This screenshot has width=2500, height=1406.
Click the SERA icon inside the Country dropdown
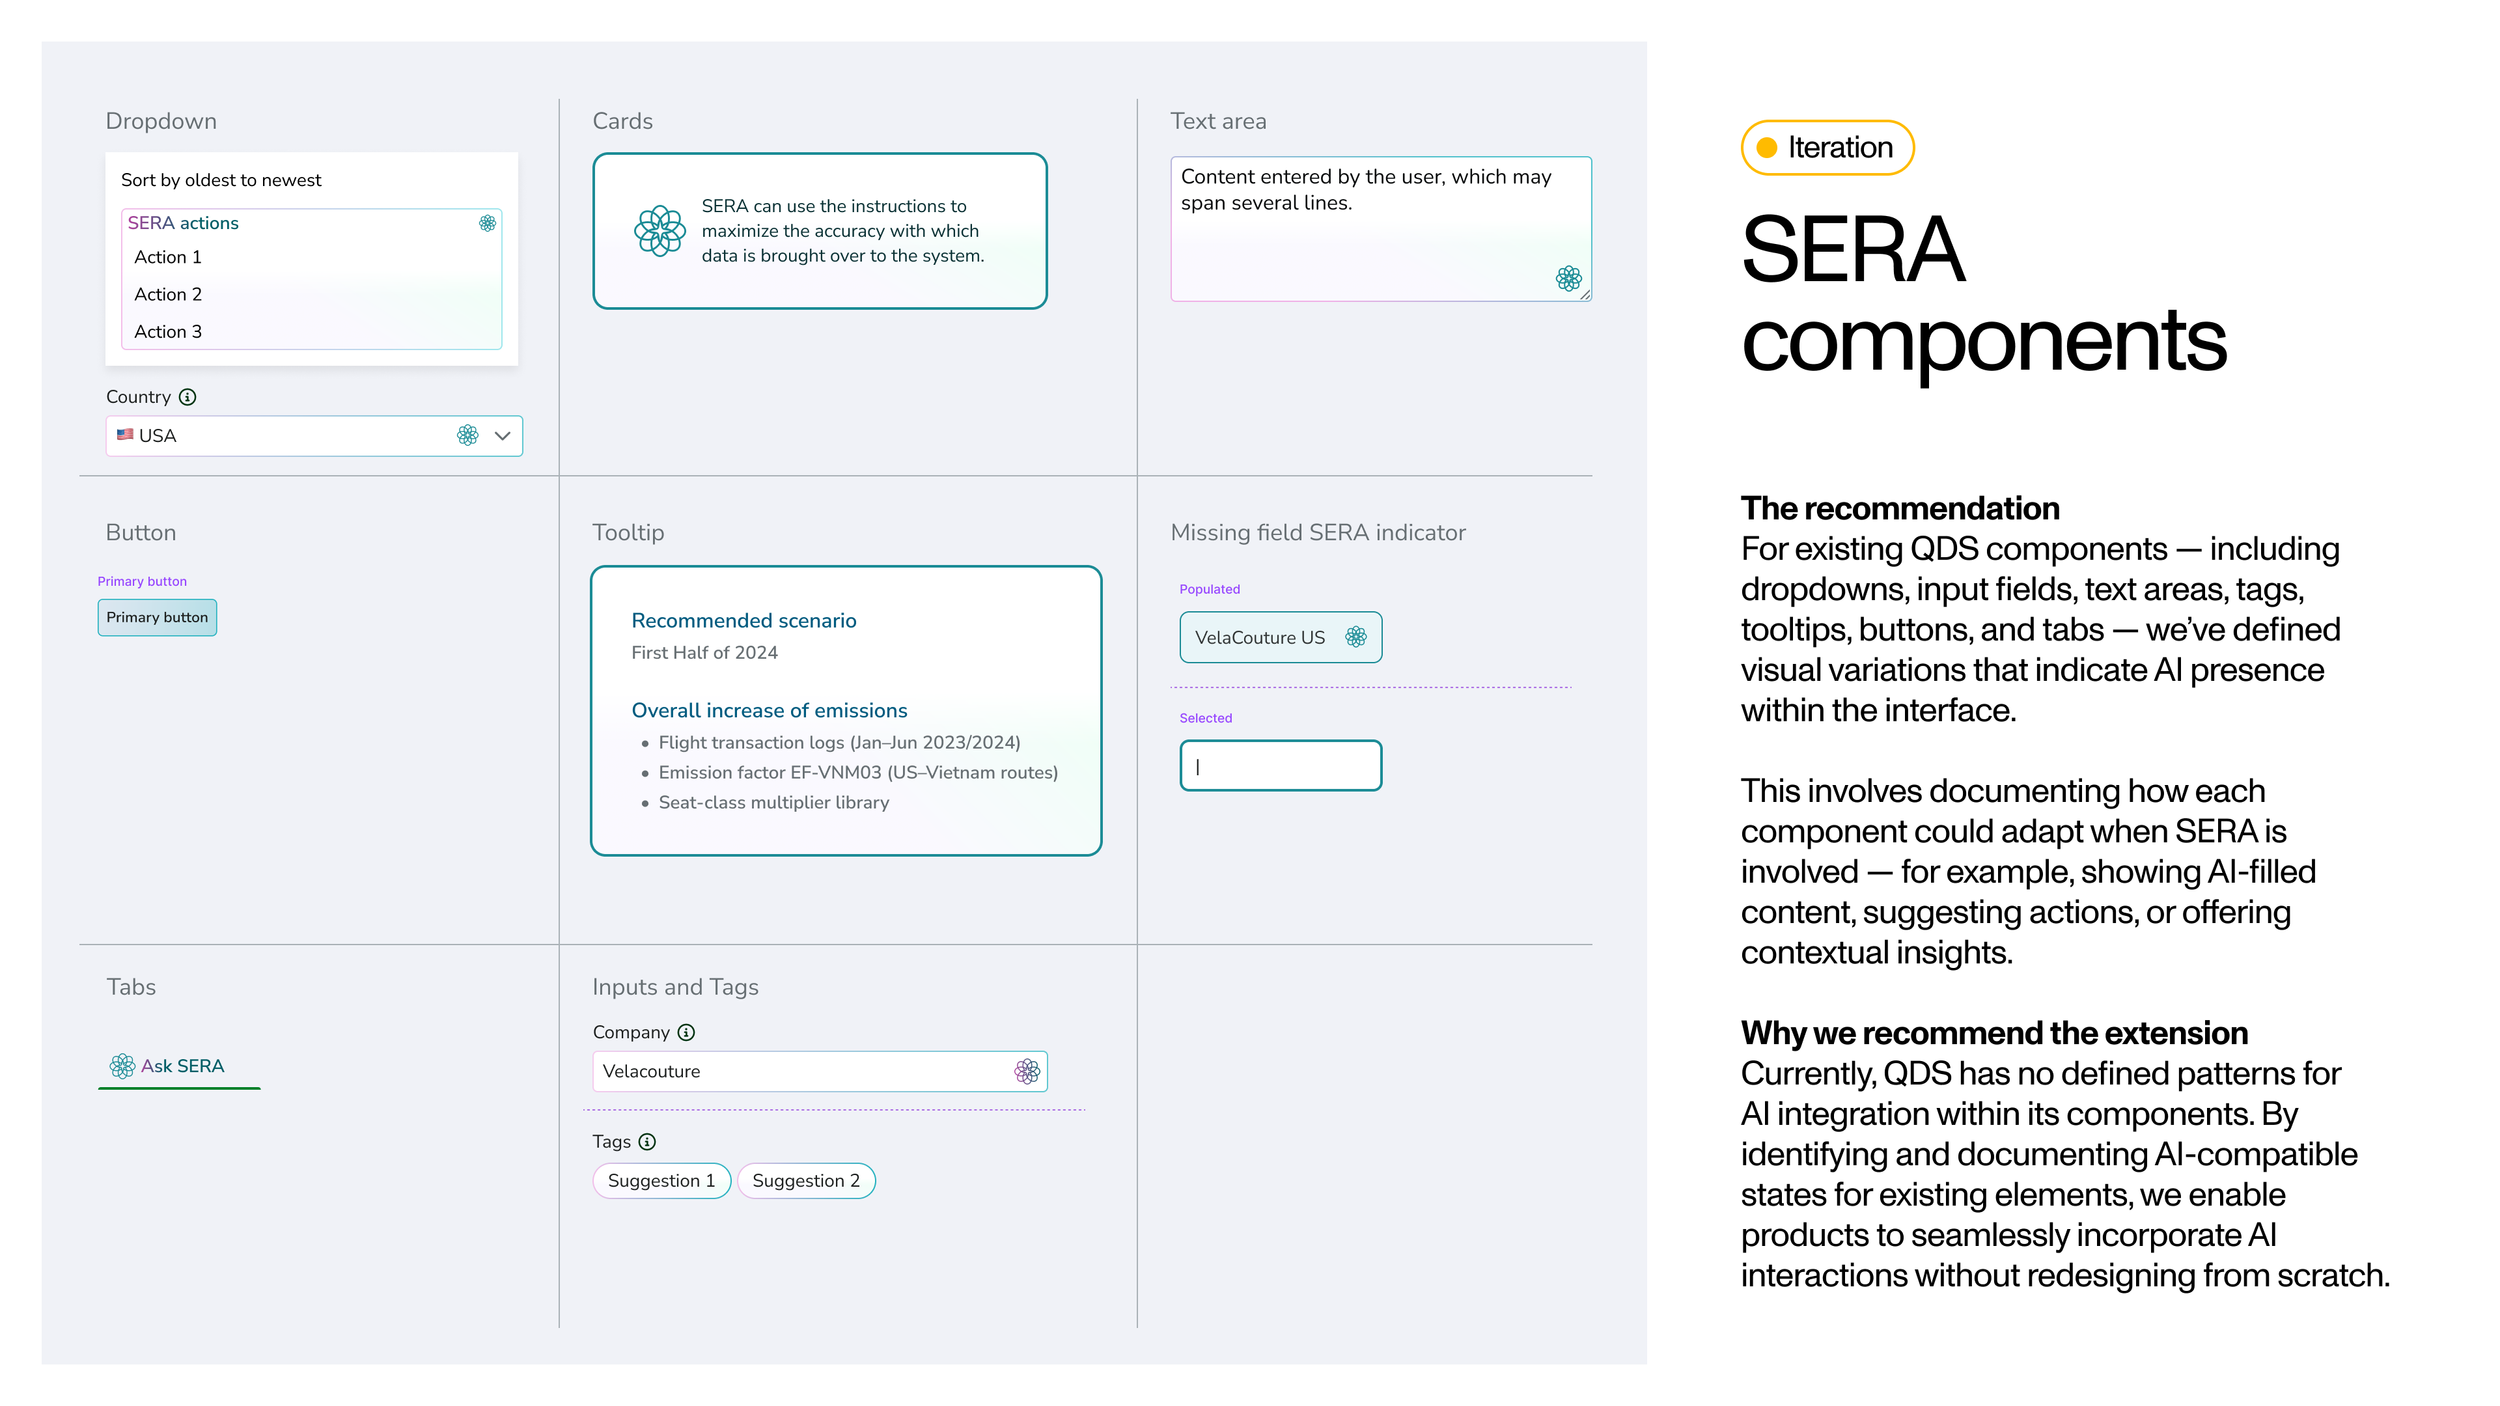467,435
